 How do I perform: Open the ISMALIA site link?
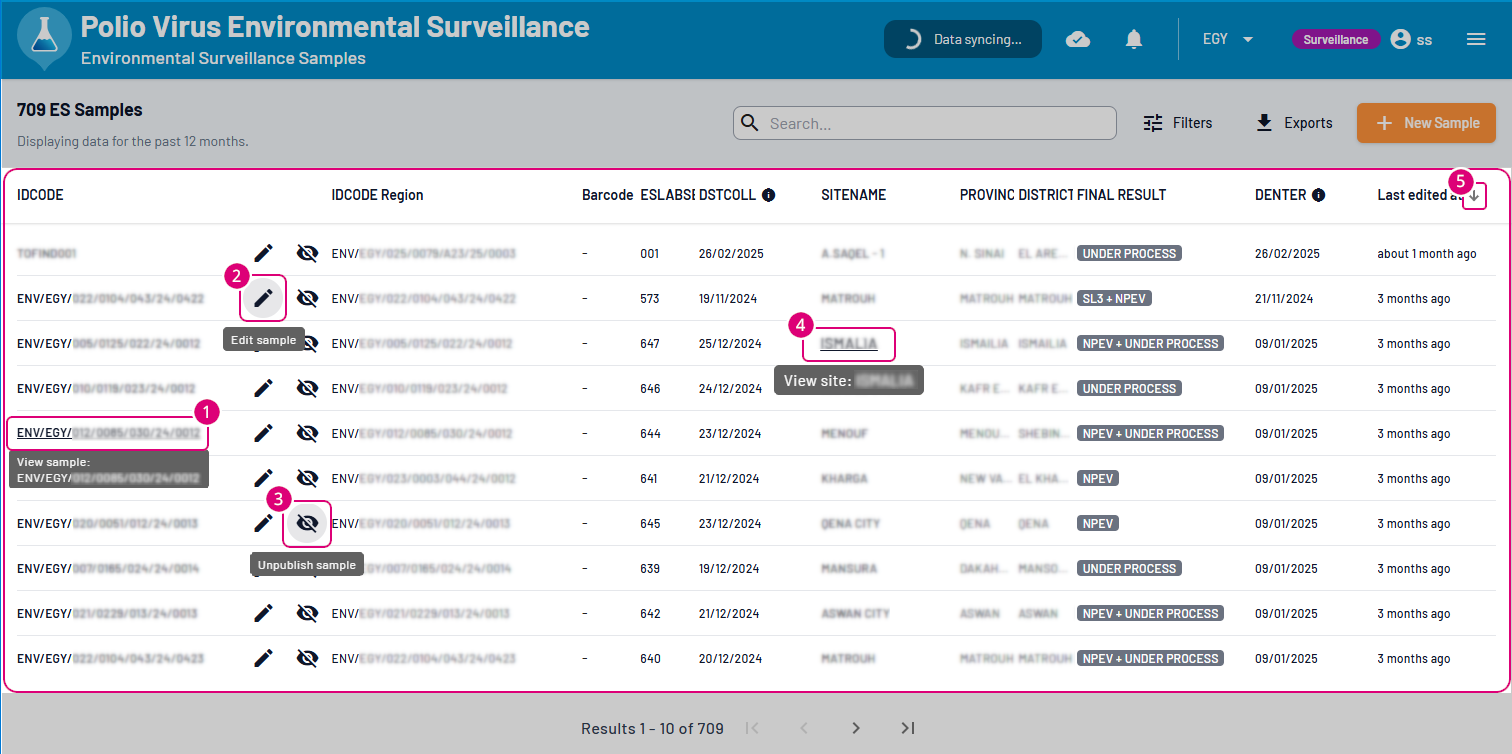tap(849, 344)
